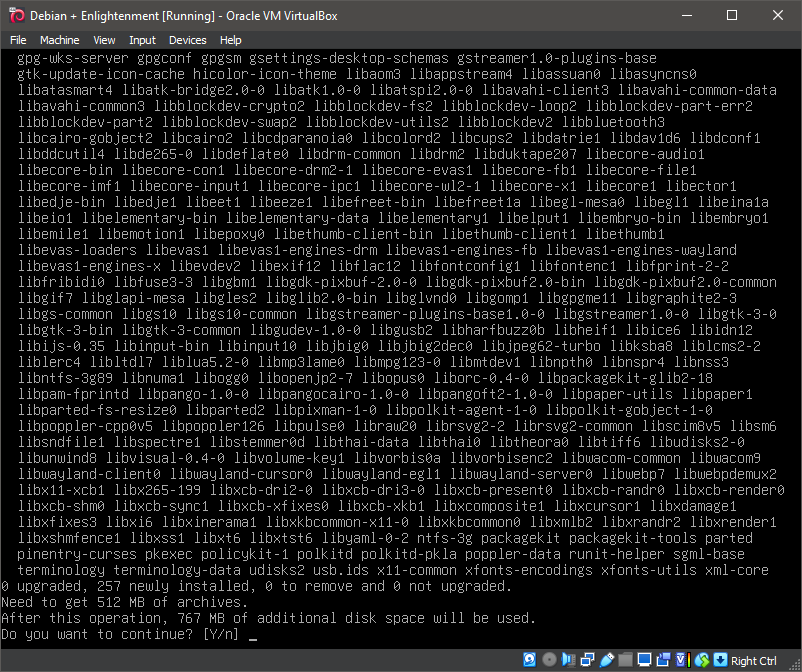Open the USB devices status icon

point(607,660)
